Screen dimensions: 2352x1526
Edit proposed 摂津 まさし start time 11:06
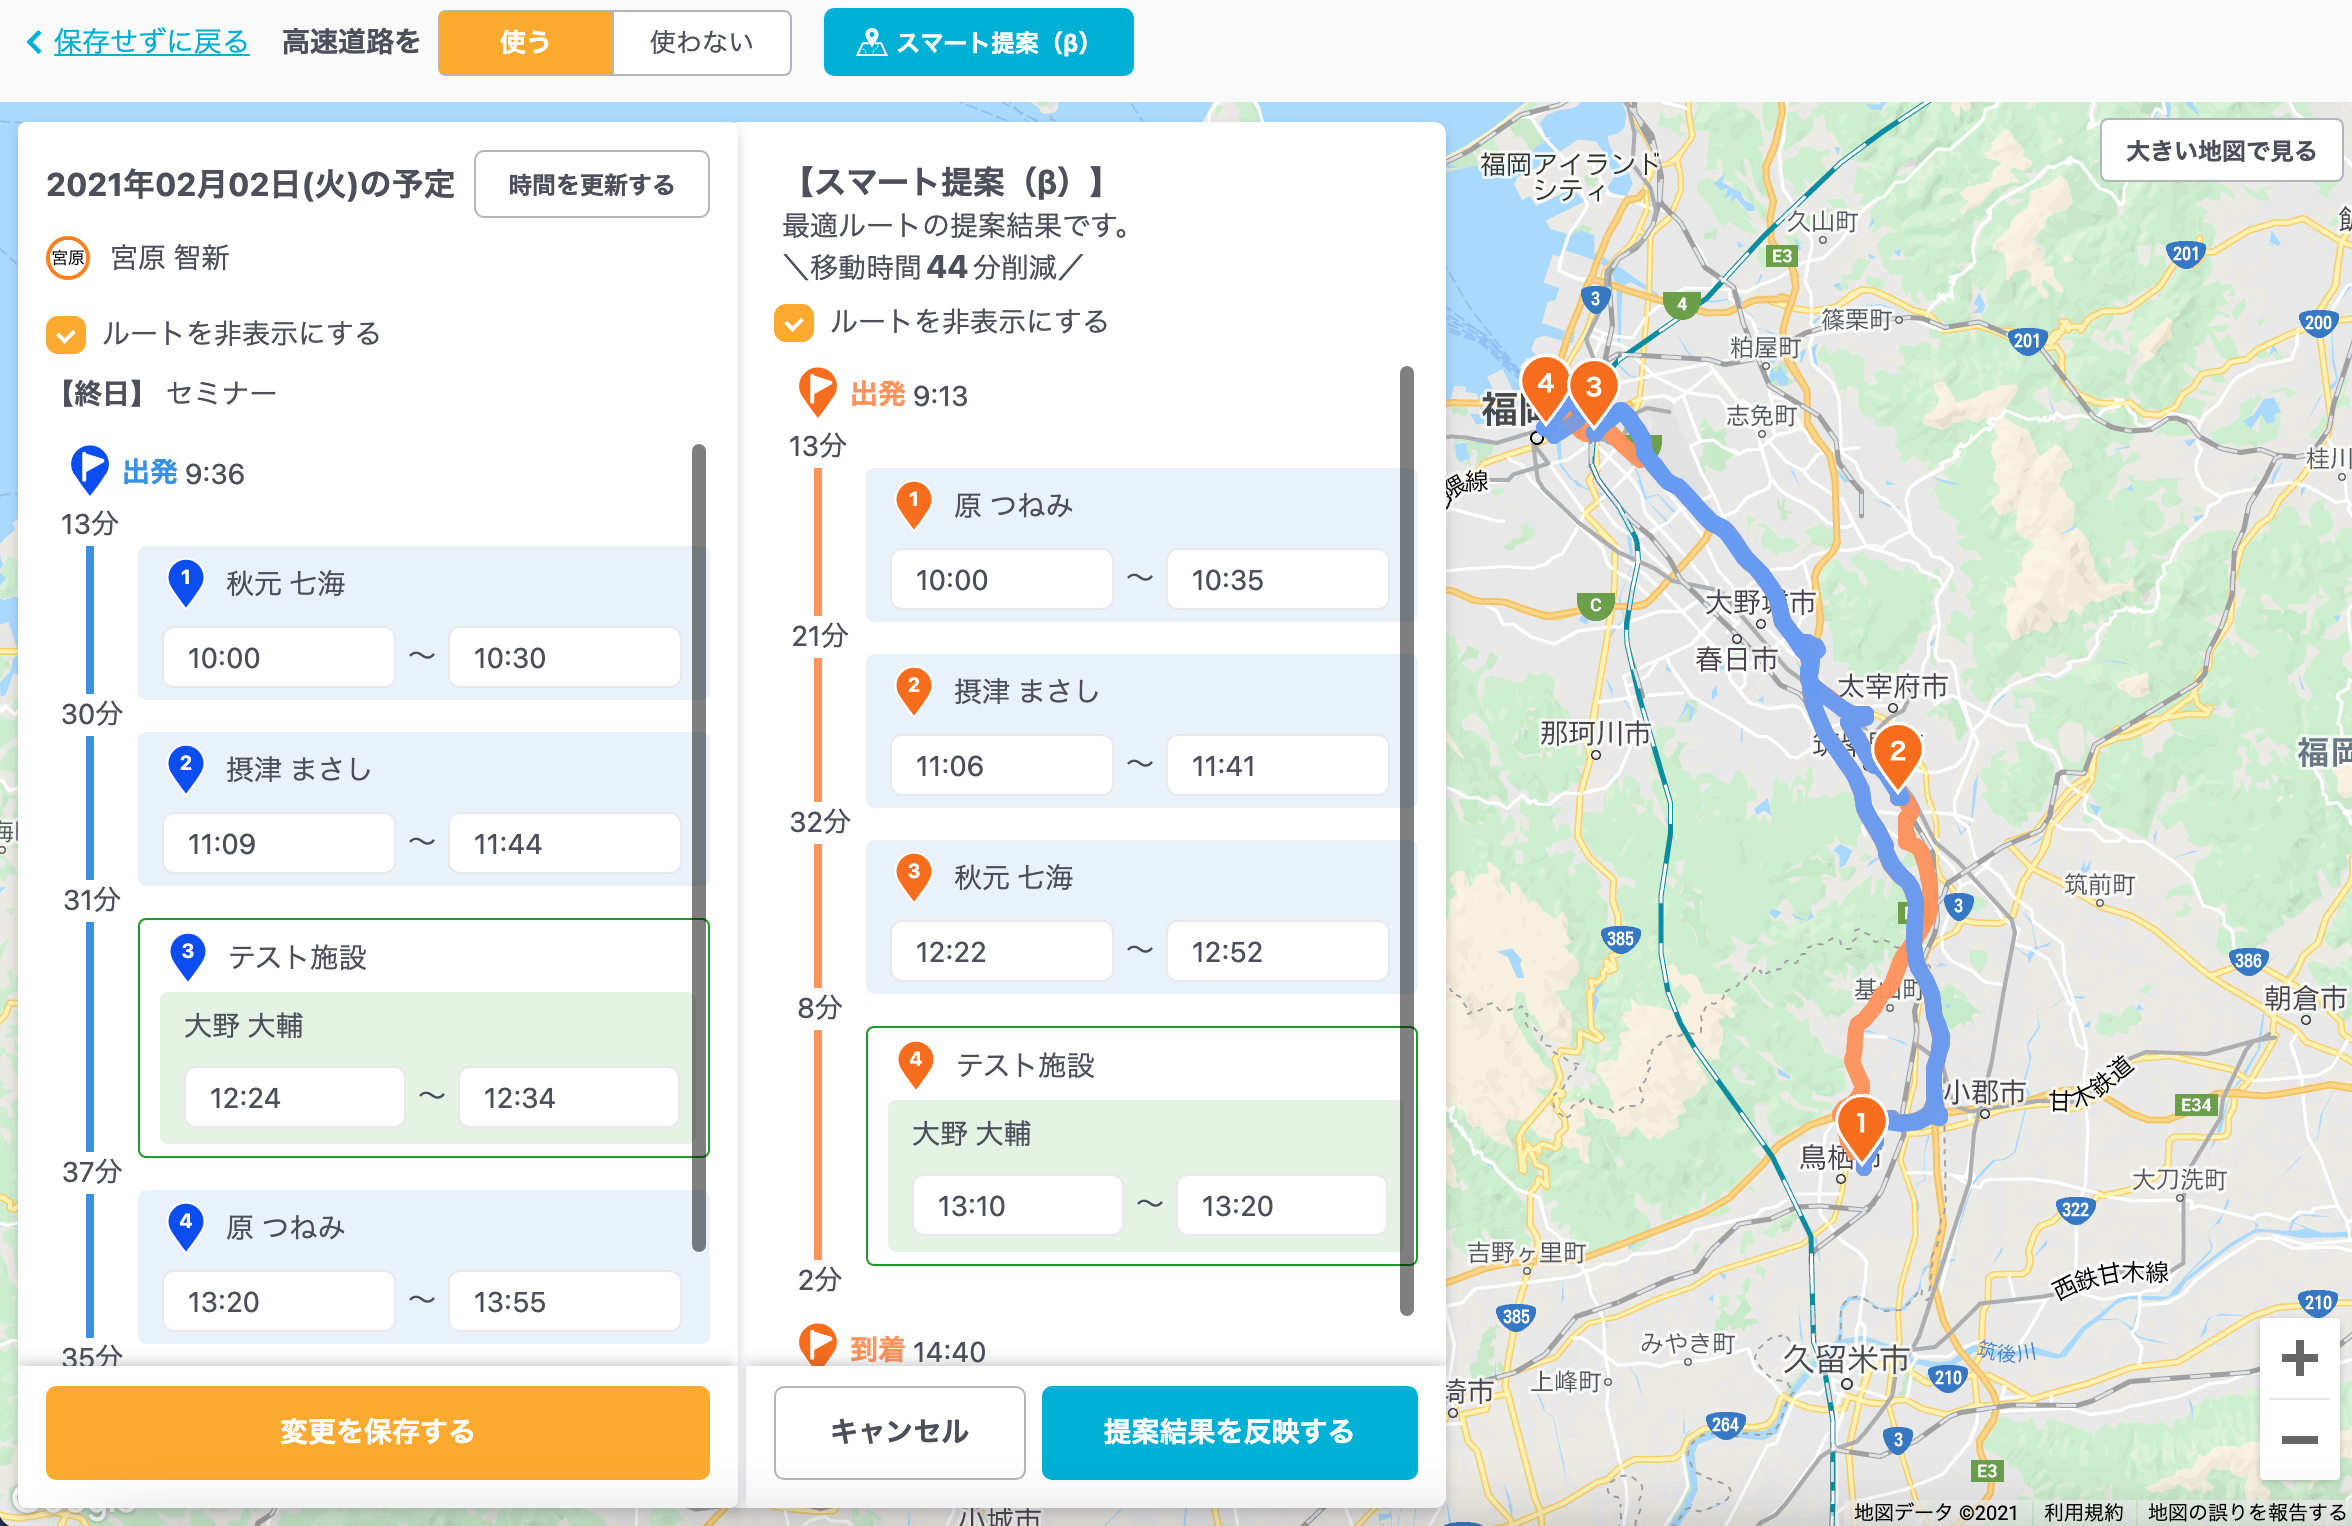(1001, 766)
